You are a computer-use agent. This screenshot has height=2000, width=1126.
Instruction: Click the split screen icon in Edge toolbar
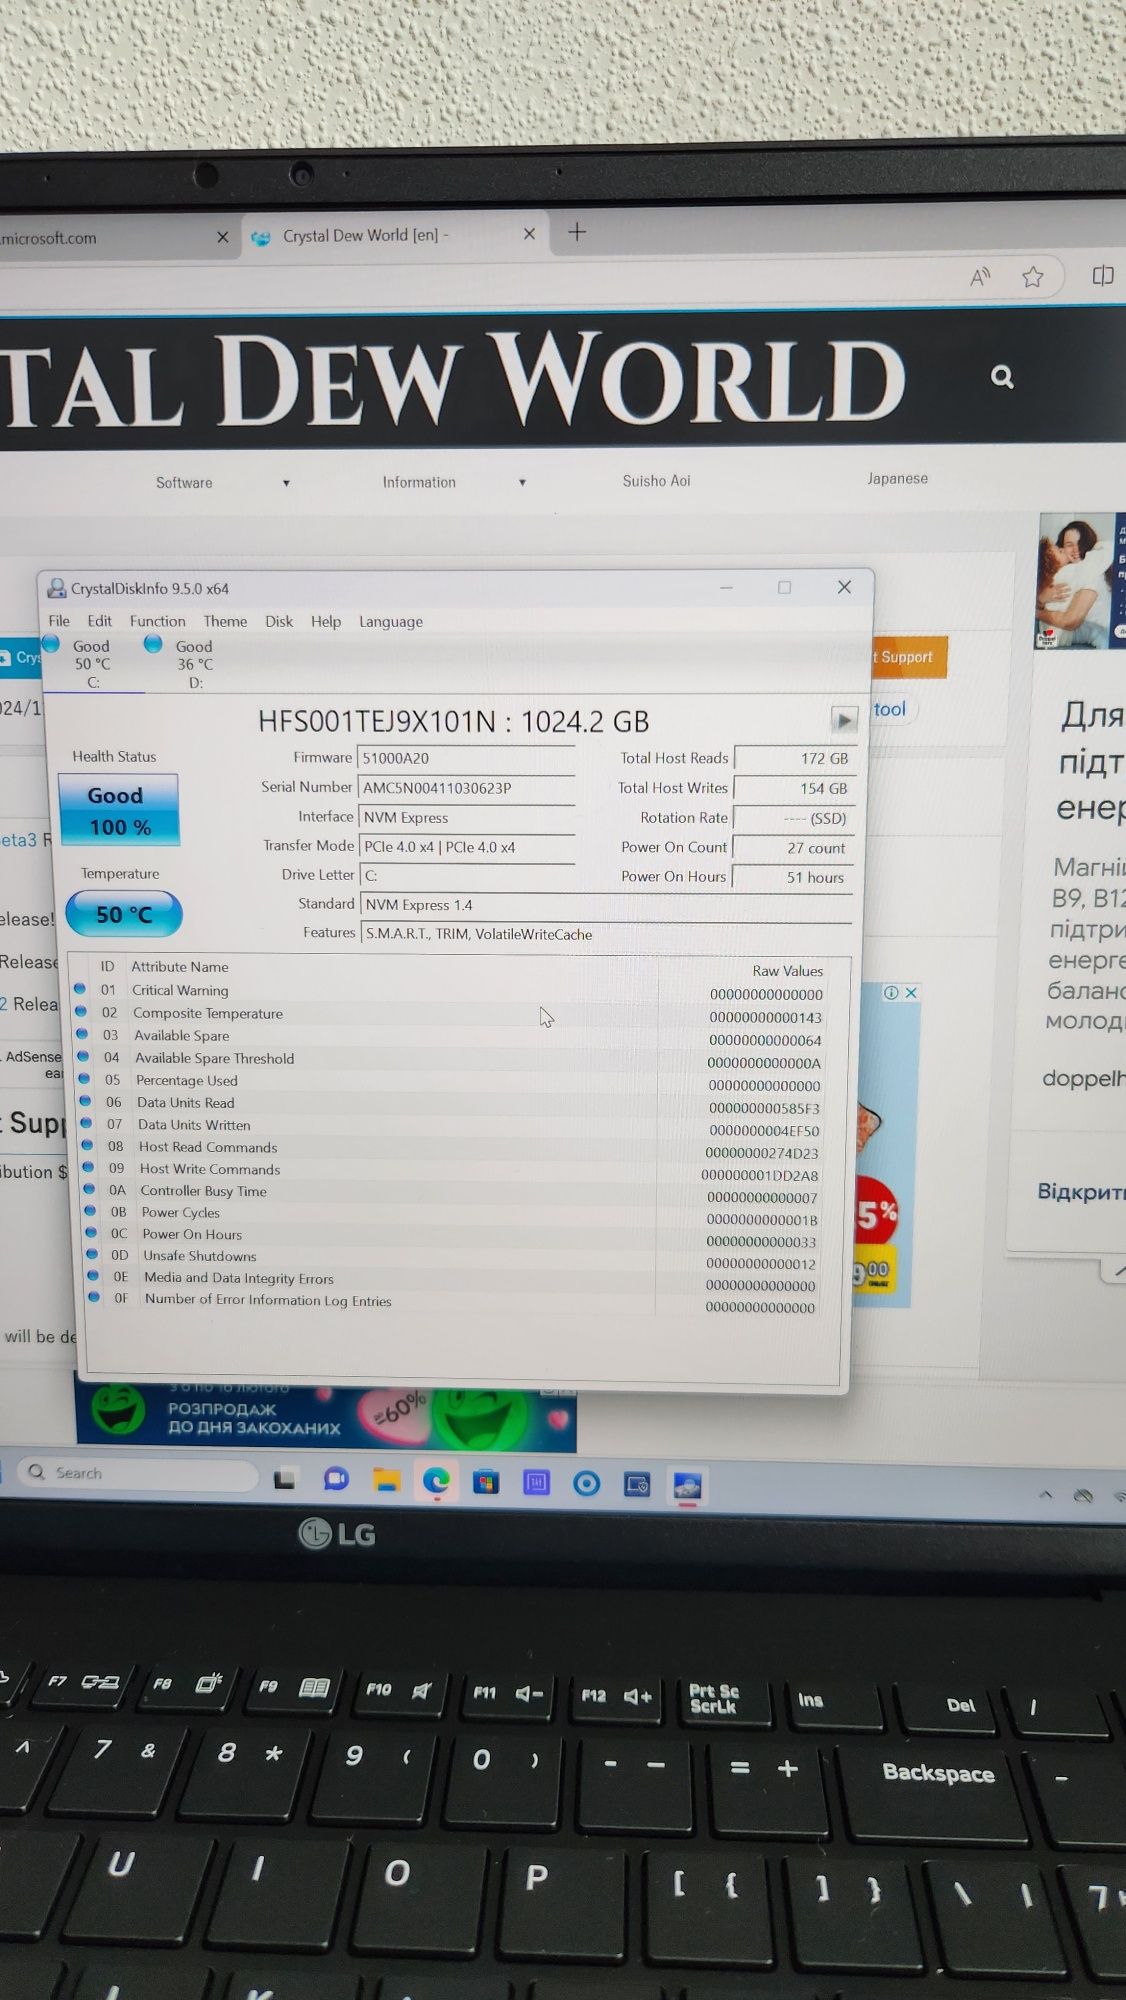[1102, 276]
